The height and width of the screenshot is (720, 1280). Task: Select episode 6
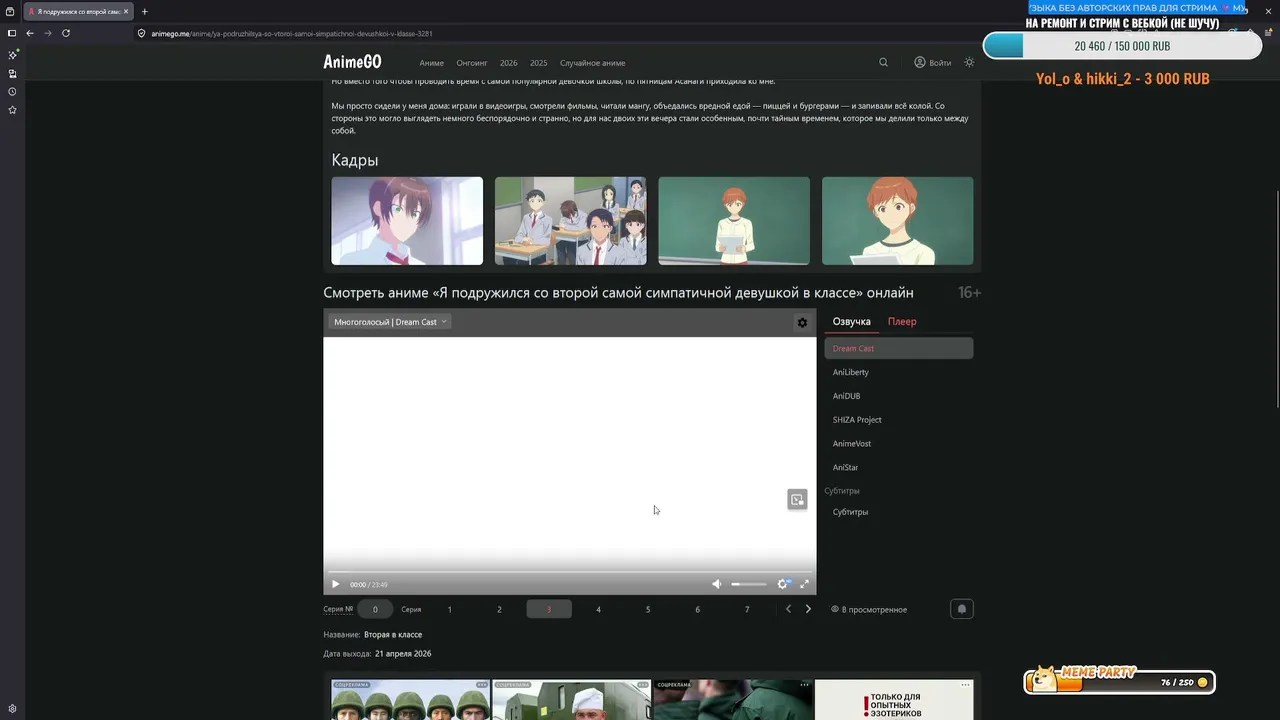pyautogui.click(x=697, y=609)
